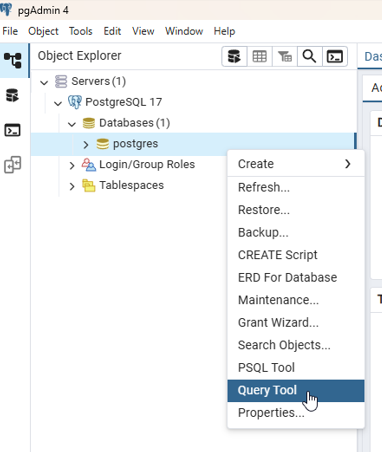Click the Servers group icon
The image size is (382, 452).
(61, 81)
